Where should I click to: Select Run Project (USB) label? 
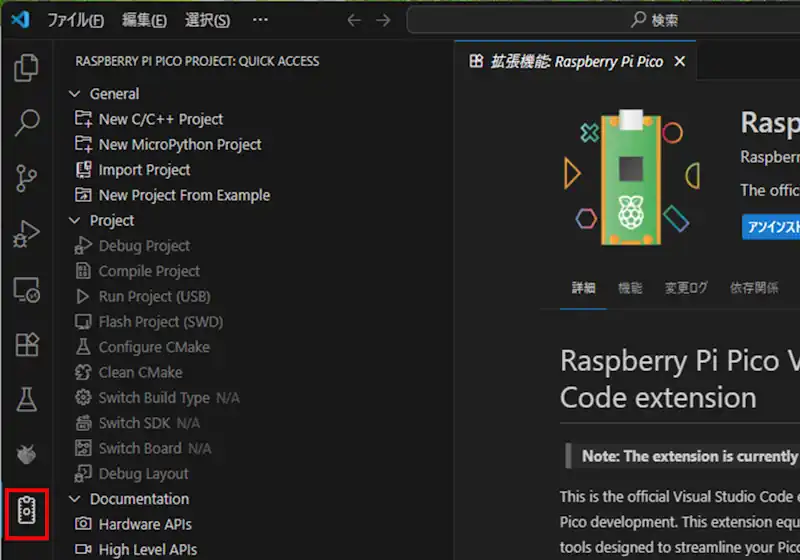click(x=155, y=297)
